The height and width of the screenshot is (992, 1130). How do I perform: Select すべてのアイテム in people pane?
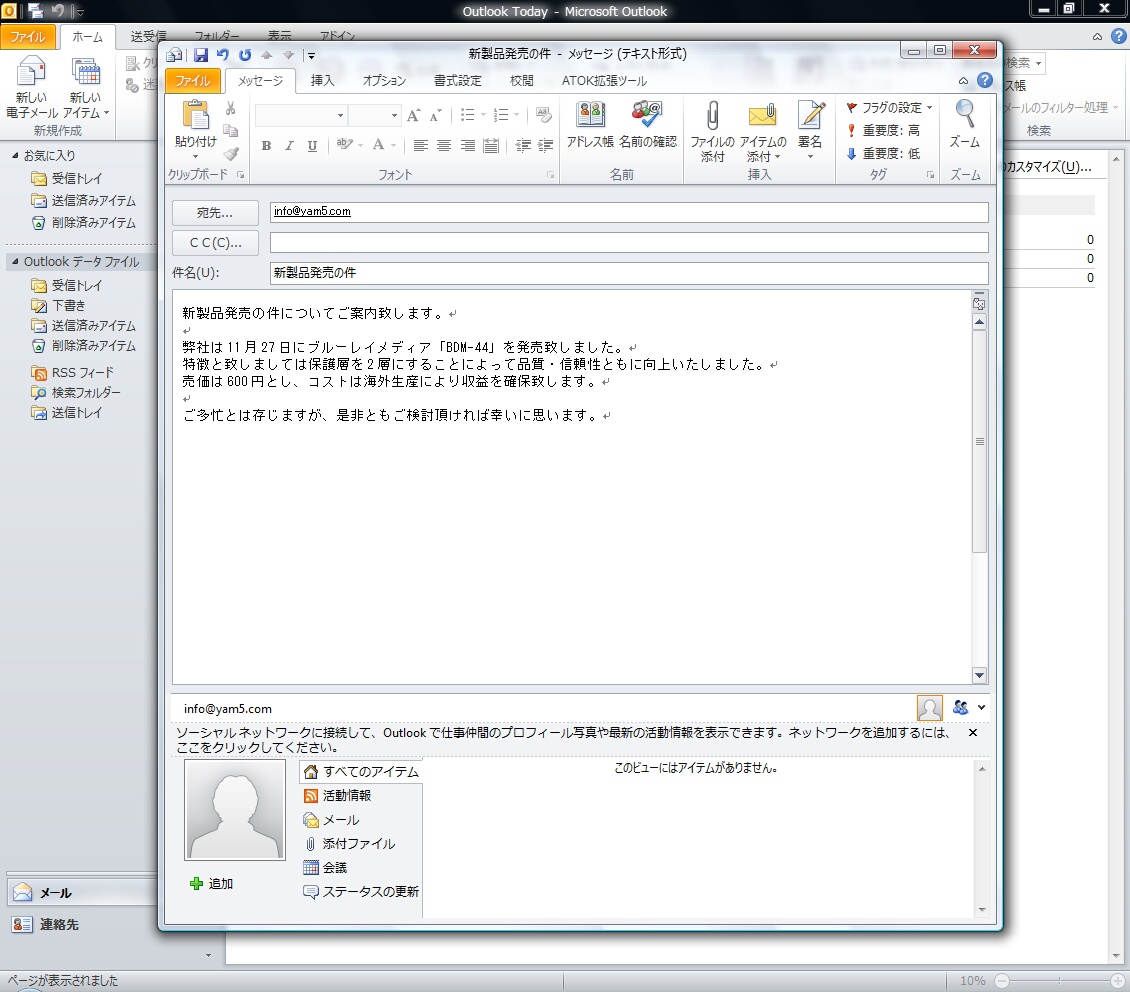coord(361,772)
